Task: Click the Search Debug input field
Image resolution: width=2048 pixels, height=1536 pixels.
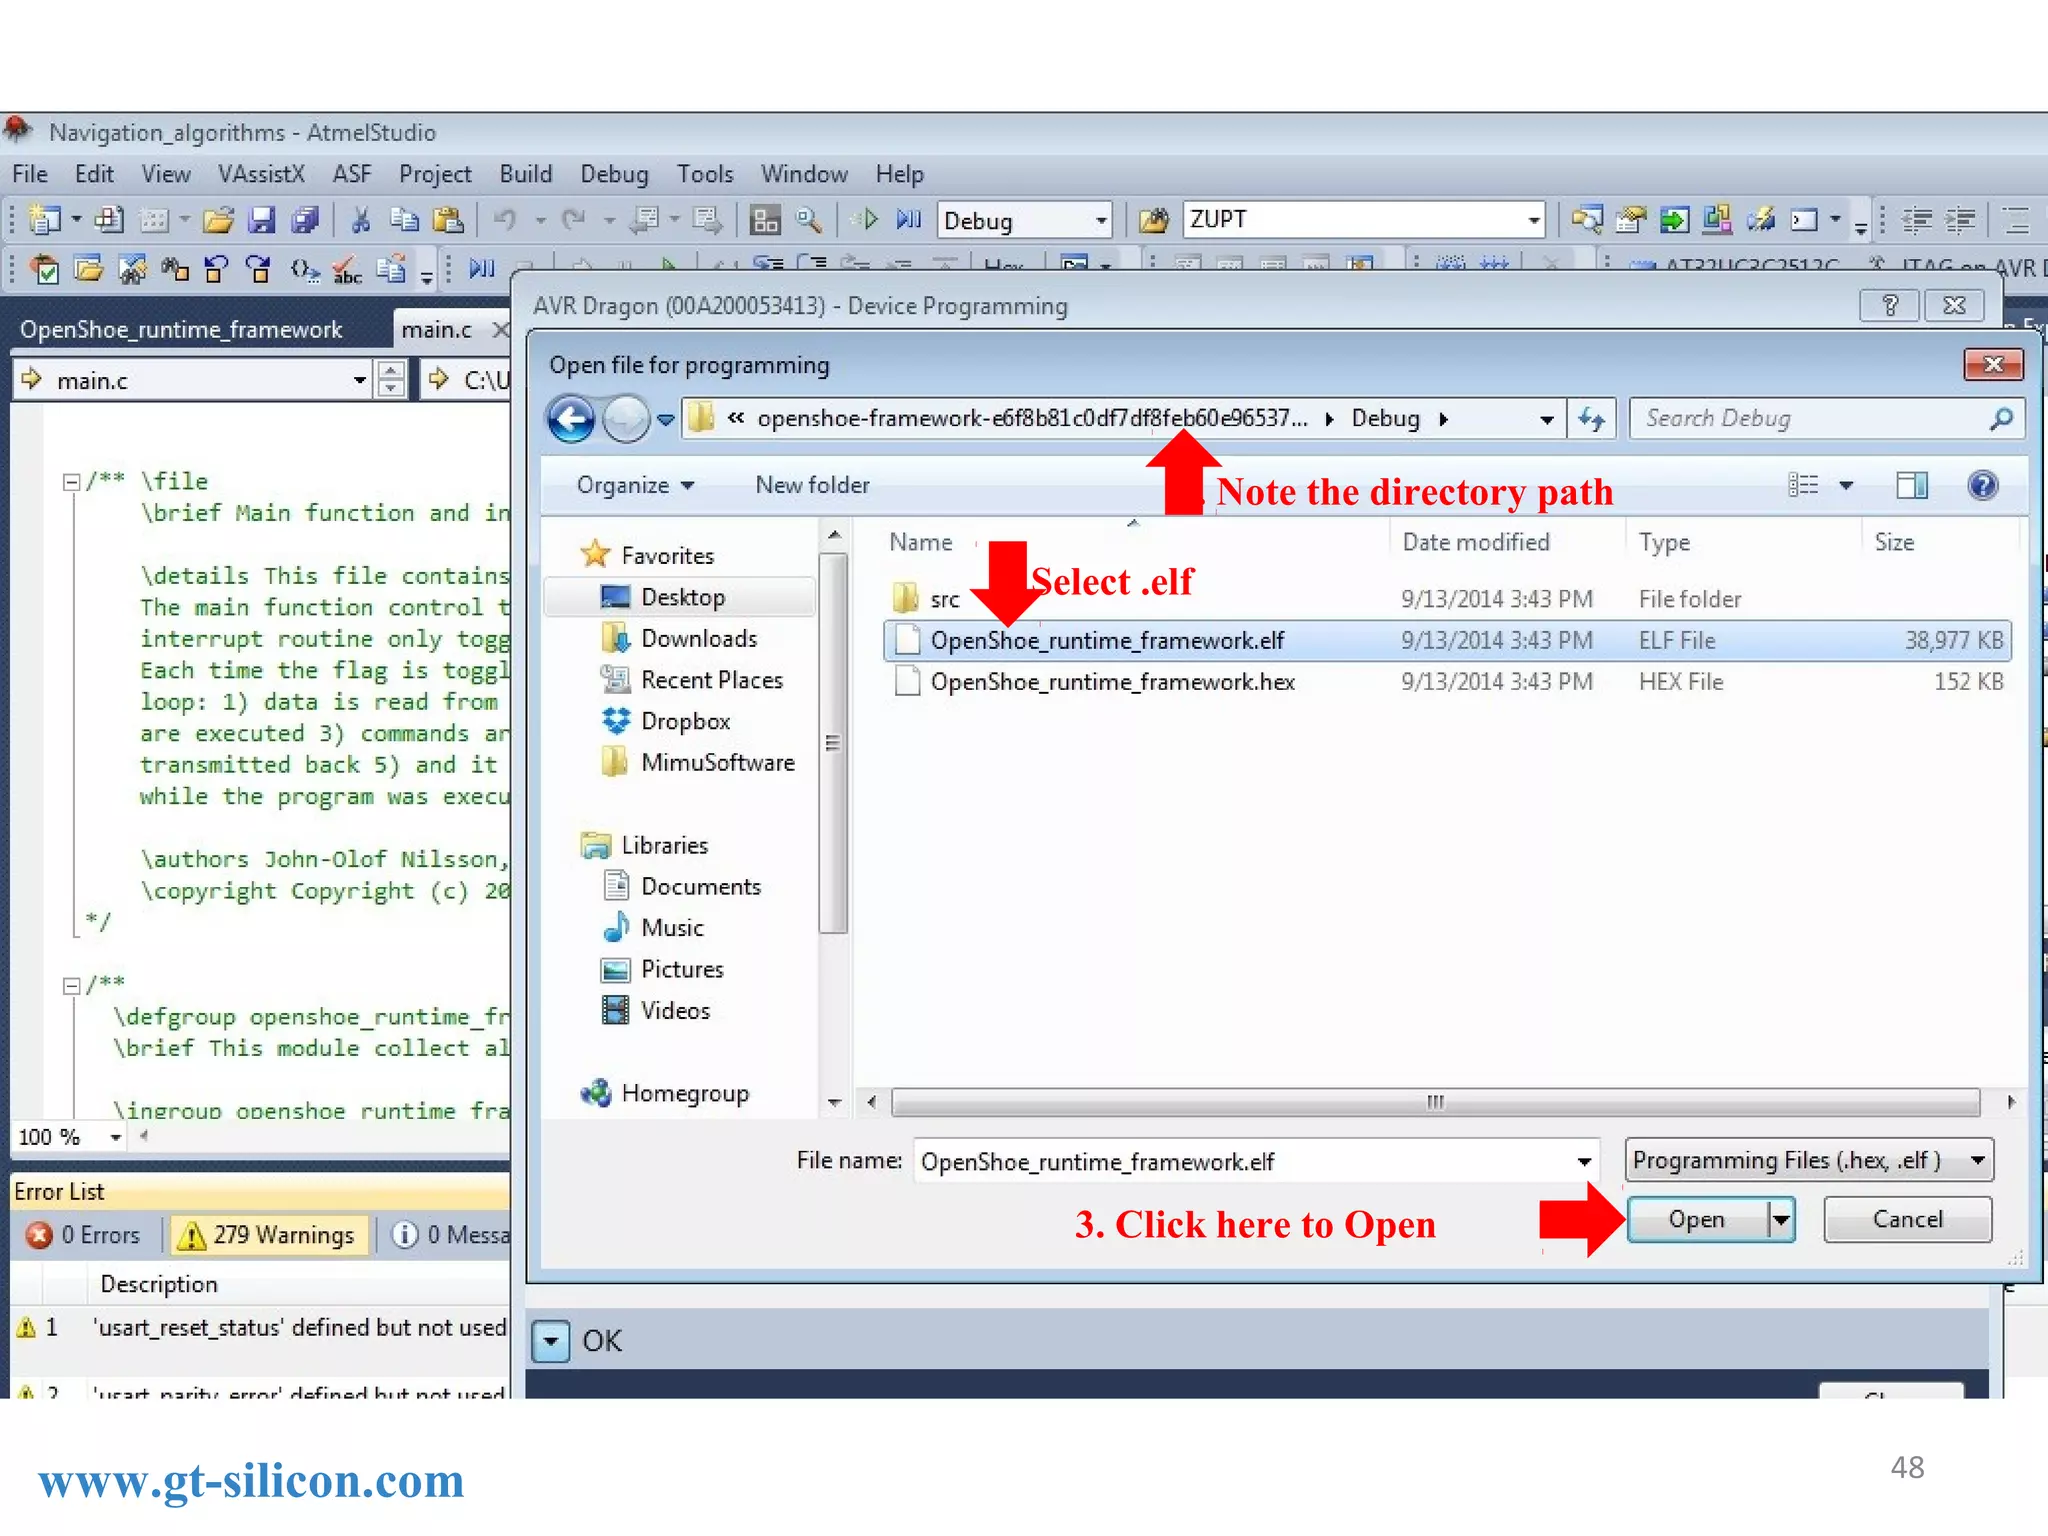Action: (x=1810, y=418)
